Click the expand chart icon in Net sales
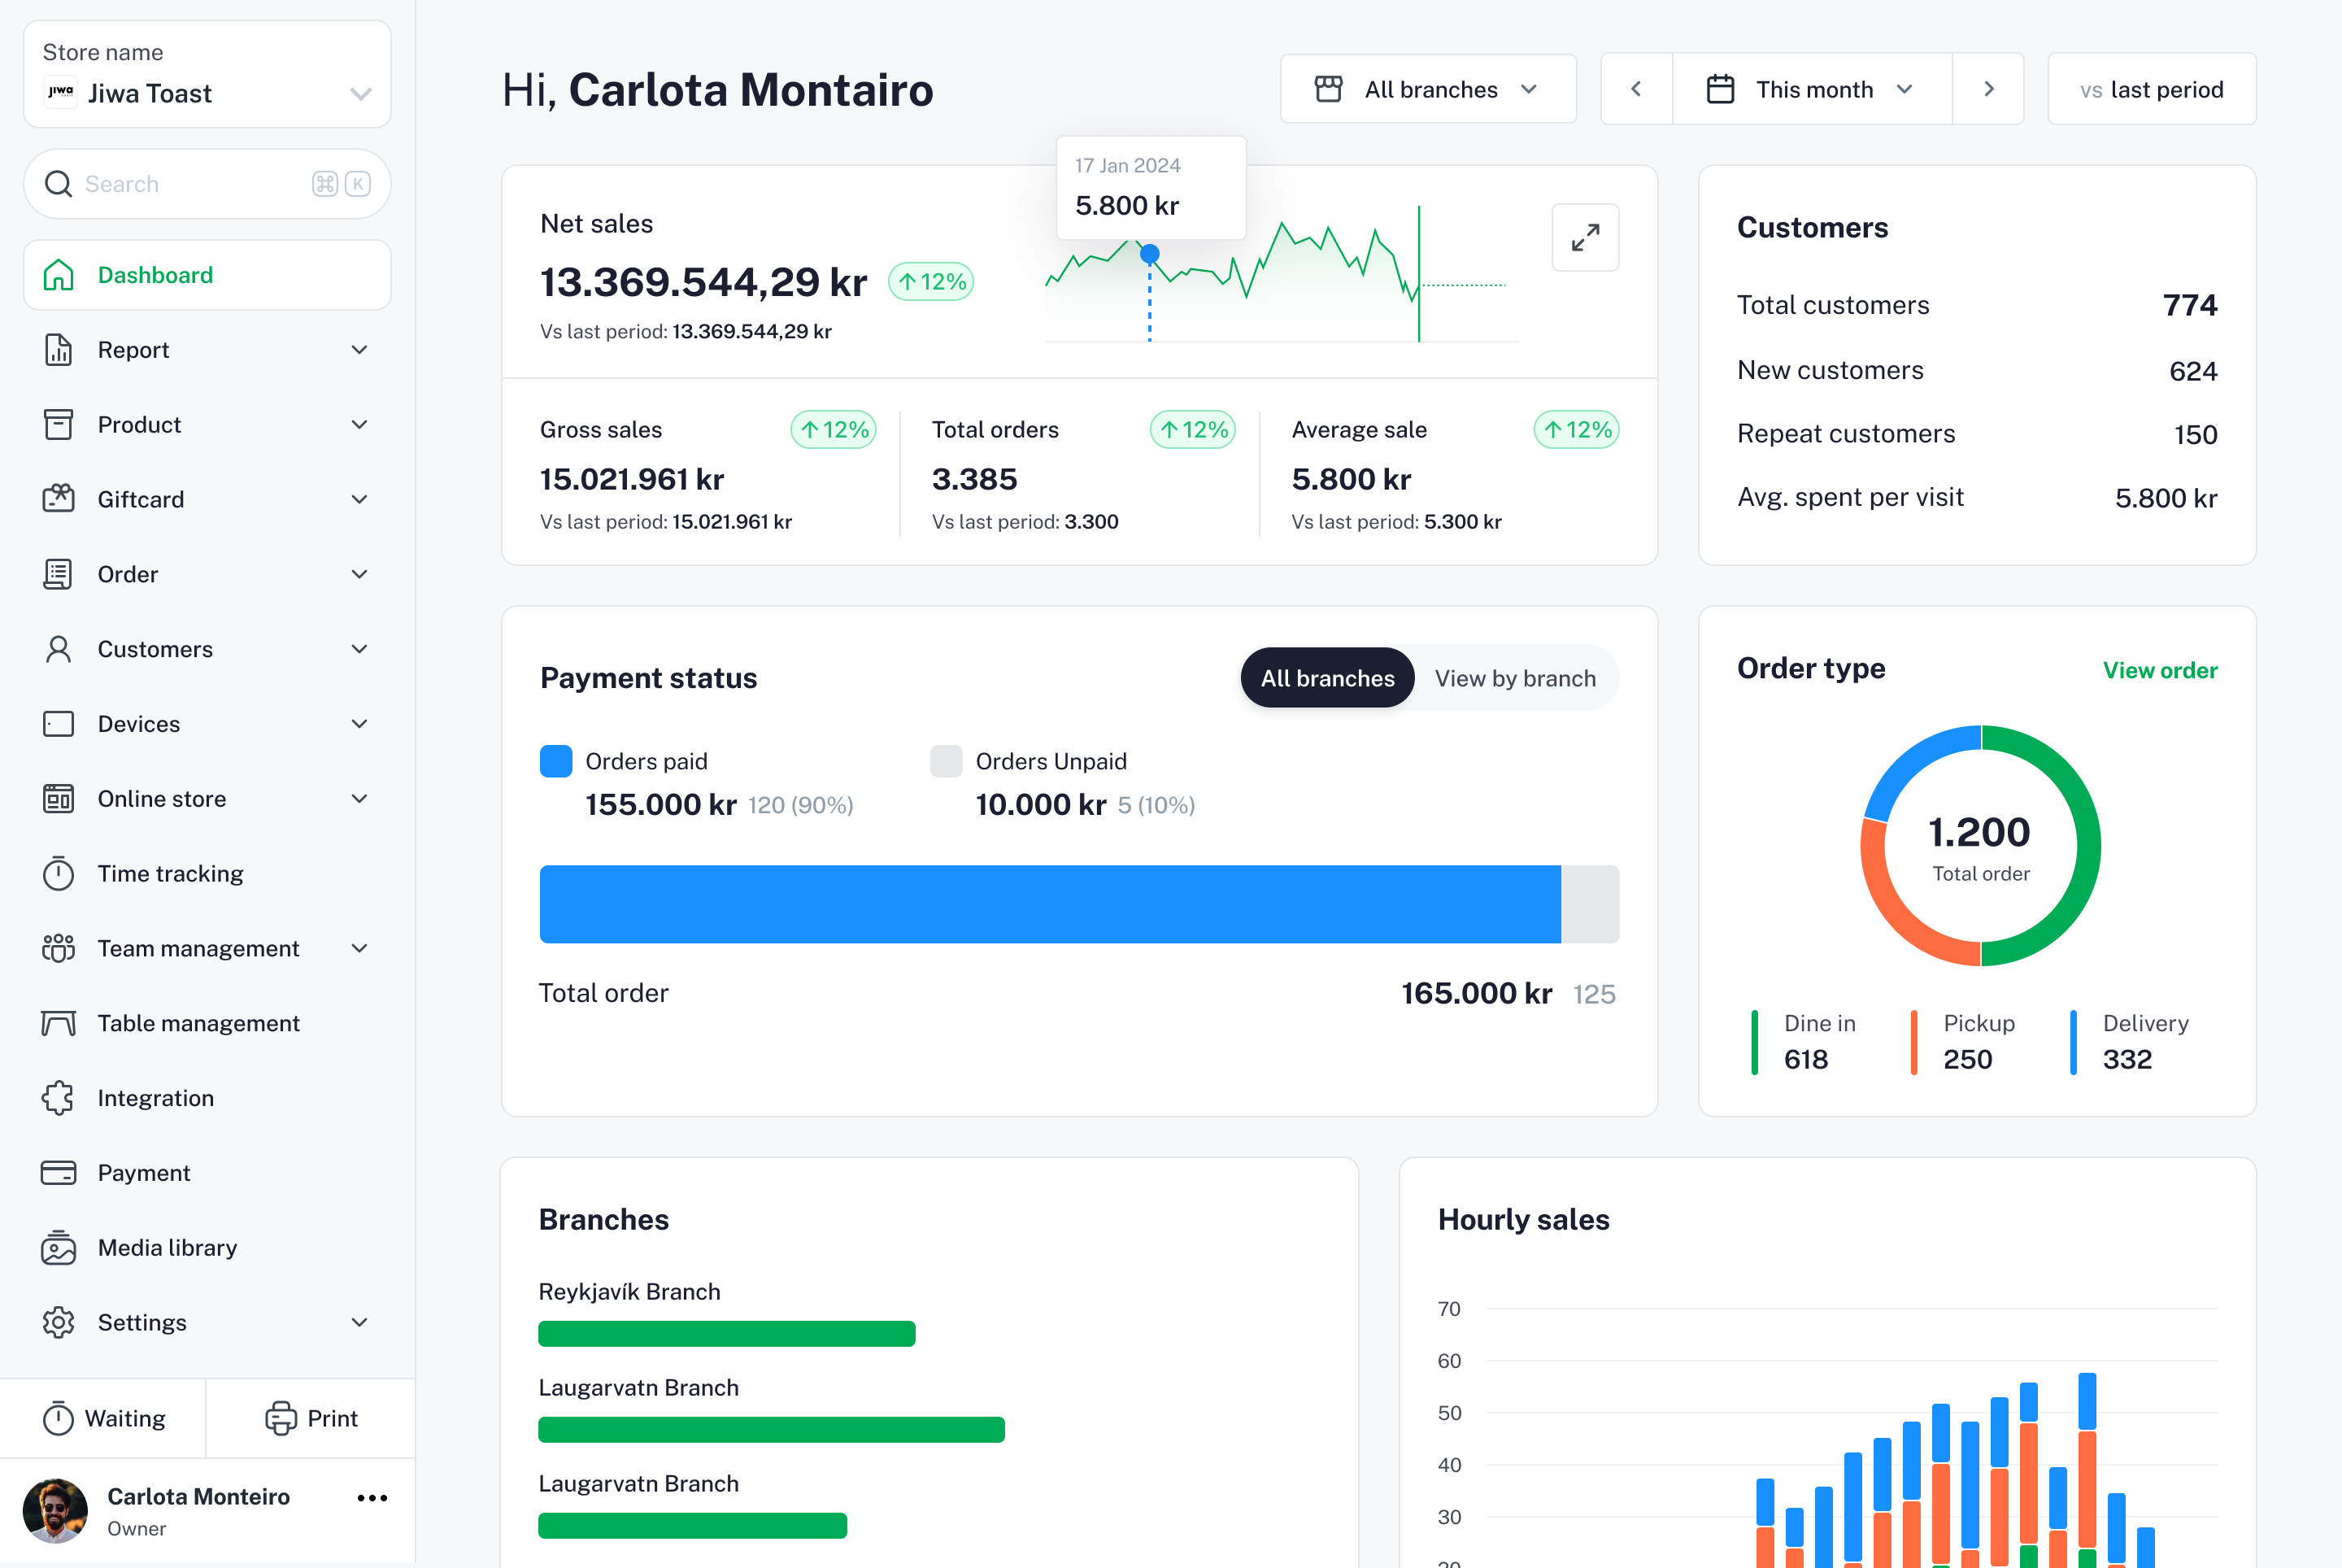 pyautogui.click(x=1585, y=238)
